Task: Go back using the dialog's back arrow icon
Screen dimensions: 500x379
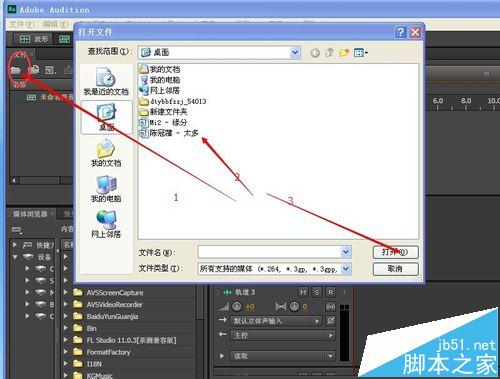Action: point(315,53)
